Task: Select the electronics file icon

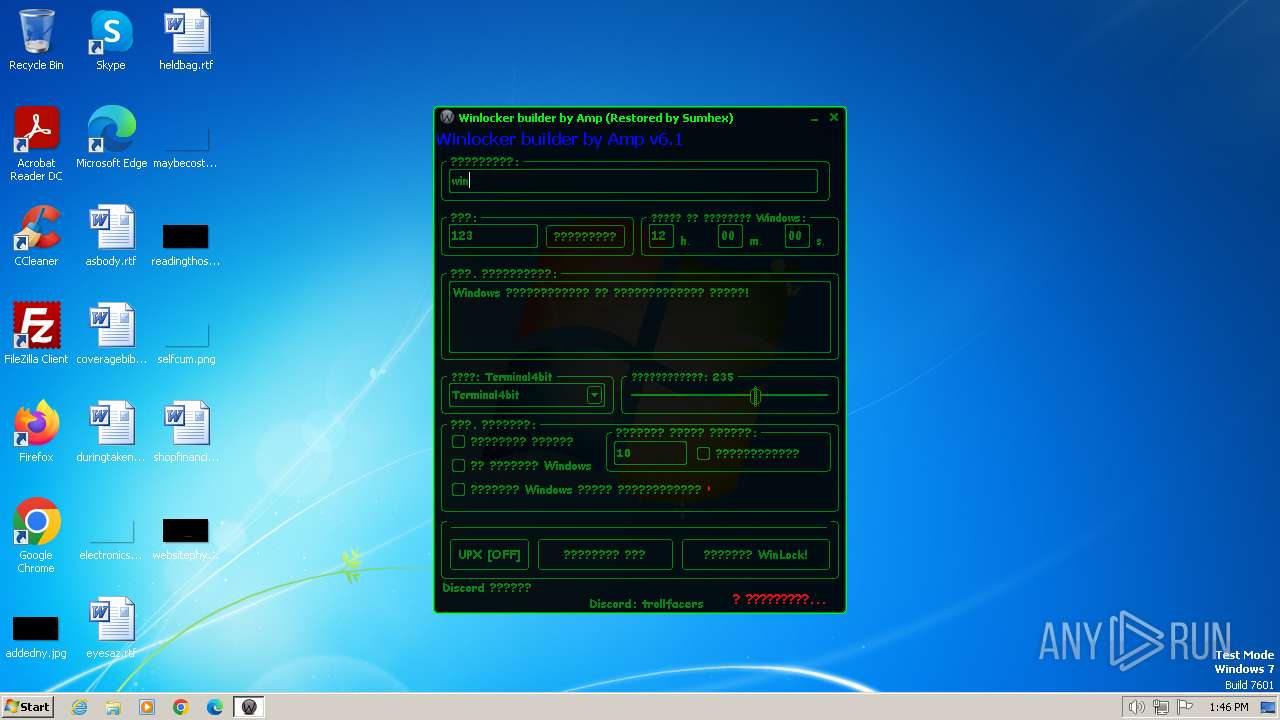Action: coord(111,530)
